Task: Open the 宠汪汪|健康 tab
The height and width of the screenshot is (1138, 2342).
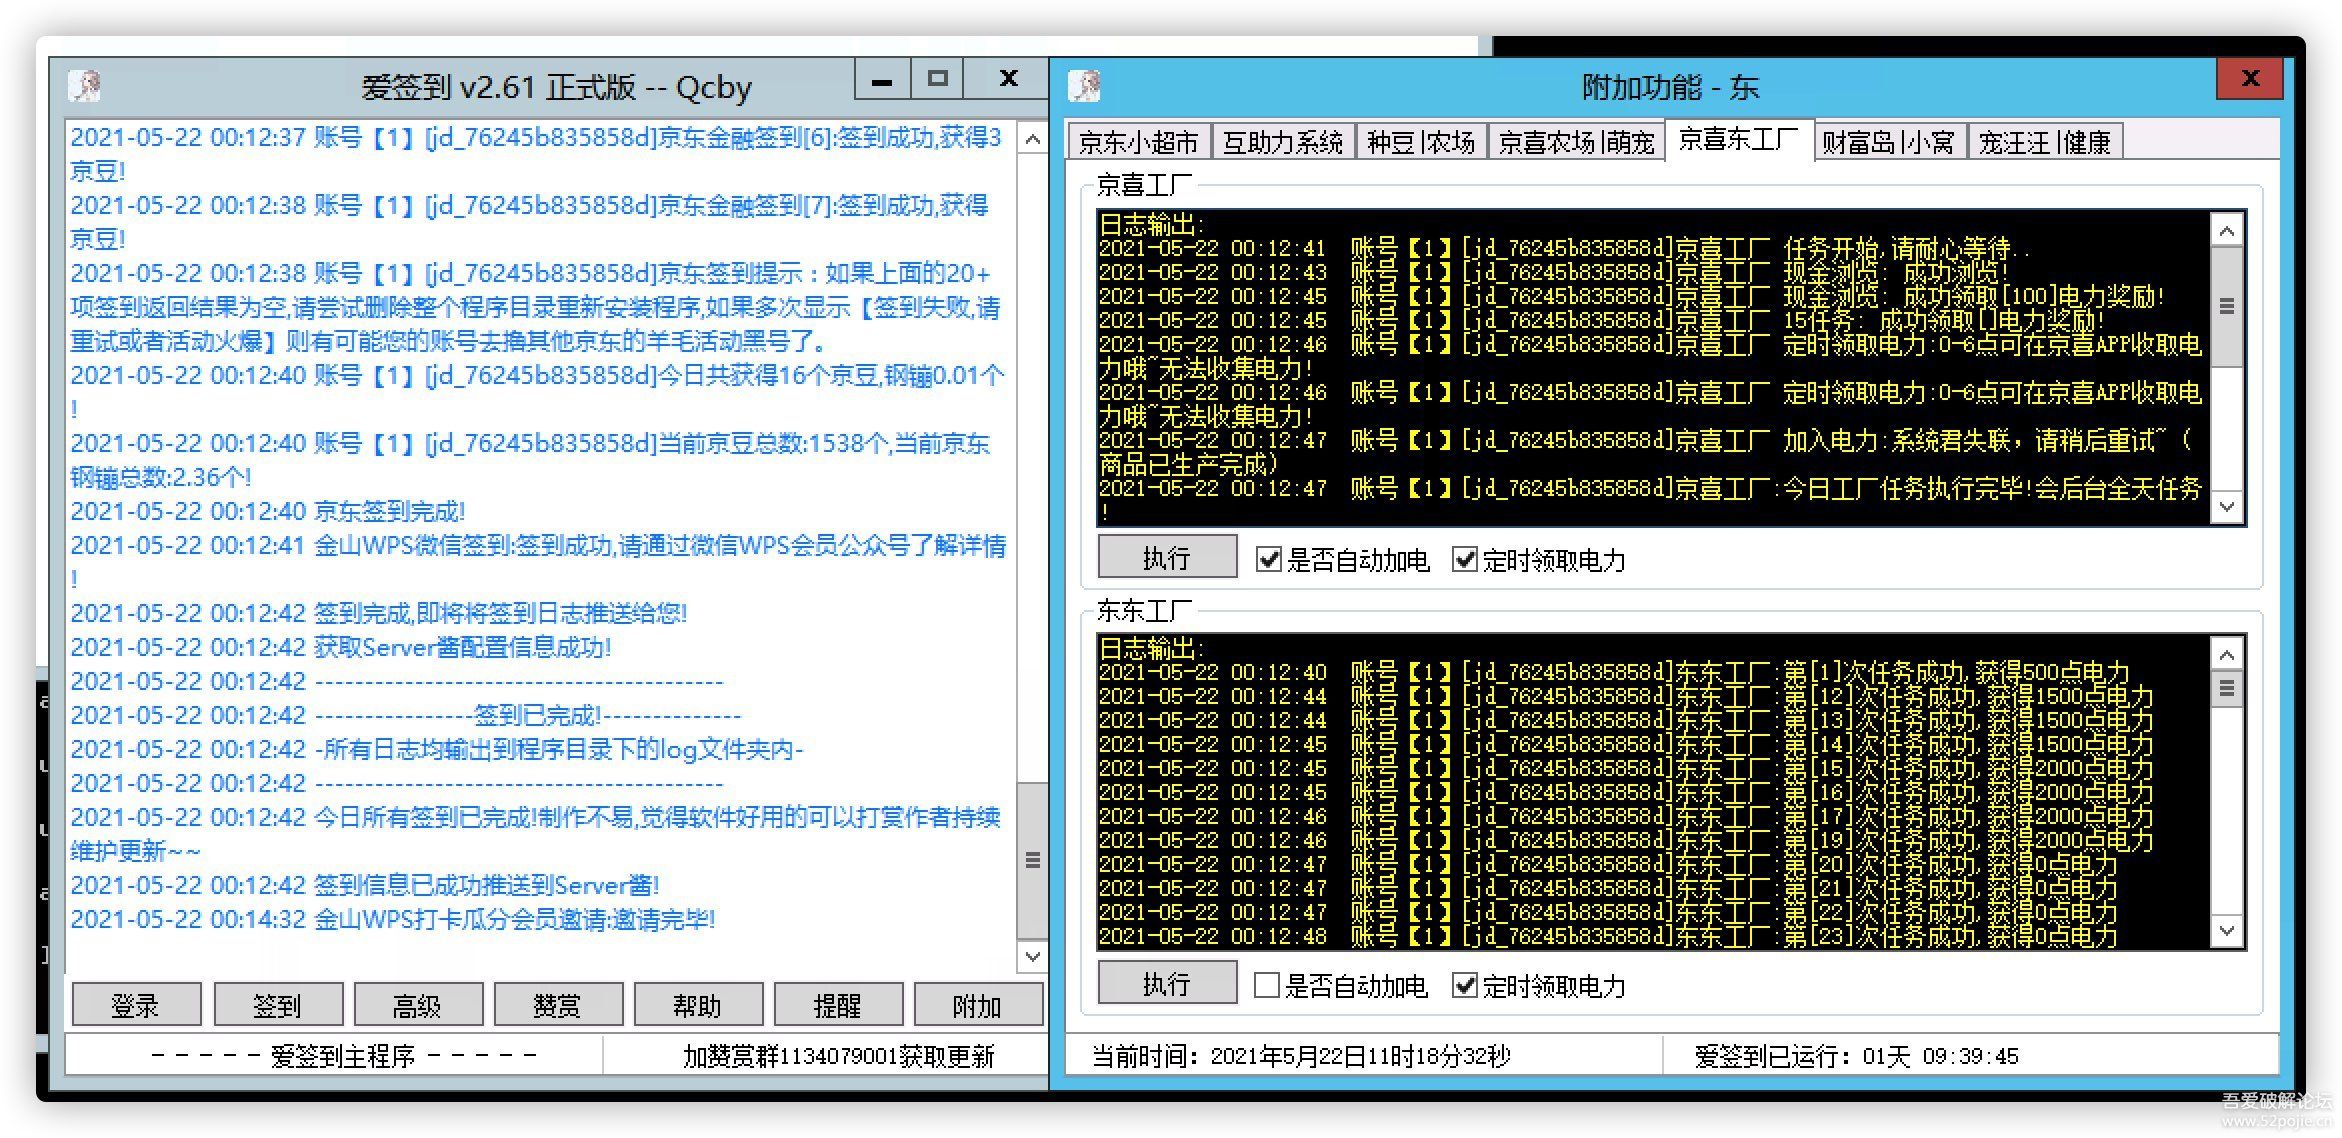Action: (x=2045, y=142)
